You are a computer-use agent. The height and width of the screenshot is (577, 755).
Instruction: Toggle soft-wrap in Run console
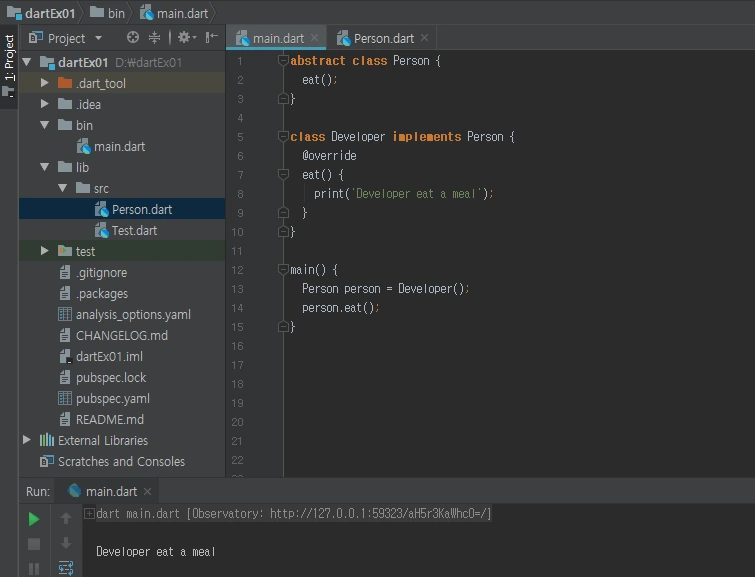pyautogui.click(x=66, y=568)
